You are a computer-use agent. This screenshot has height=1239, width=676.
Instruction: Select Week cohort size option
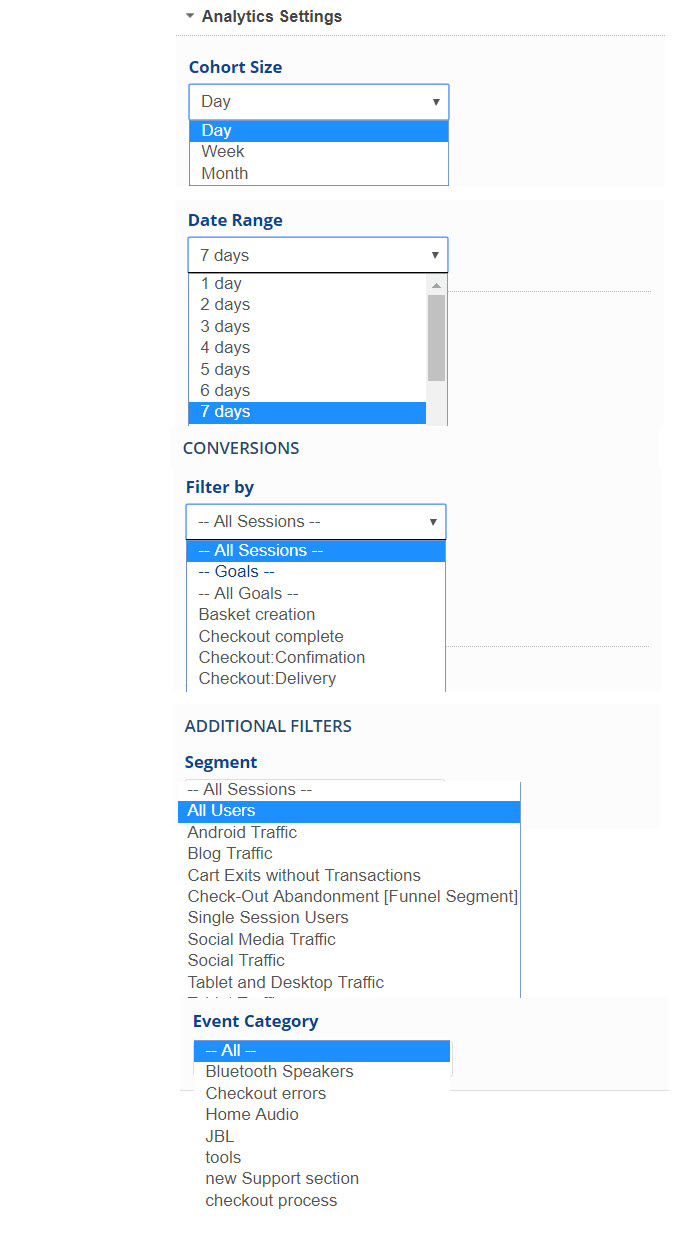click(223, 152)
